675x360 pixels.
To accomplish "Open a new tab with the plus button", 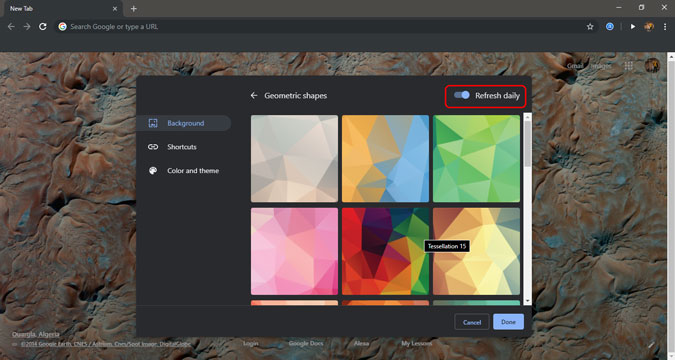I will pos(133,9).
